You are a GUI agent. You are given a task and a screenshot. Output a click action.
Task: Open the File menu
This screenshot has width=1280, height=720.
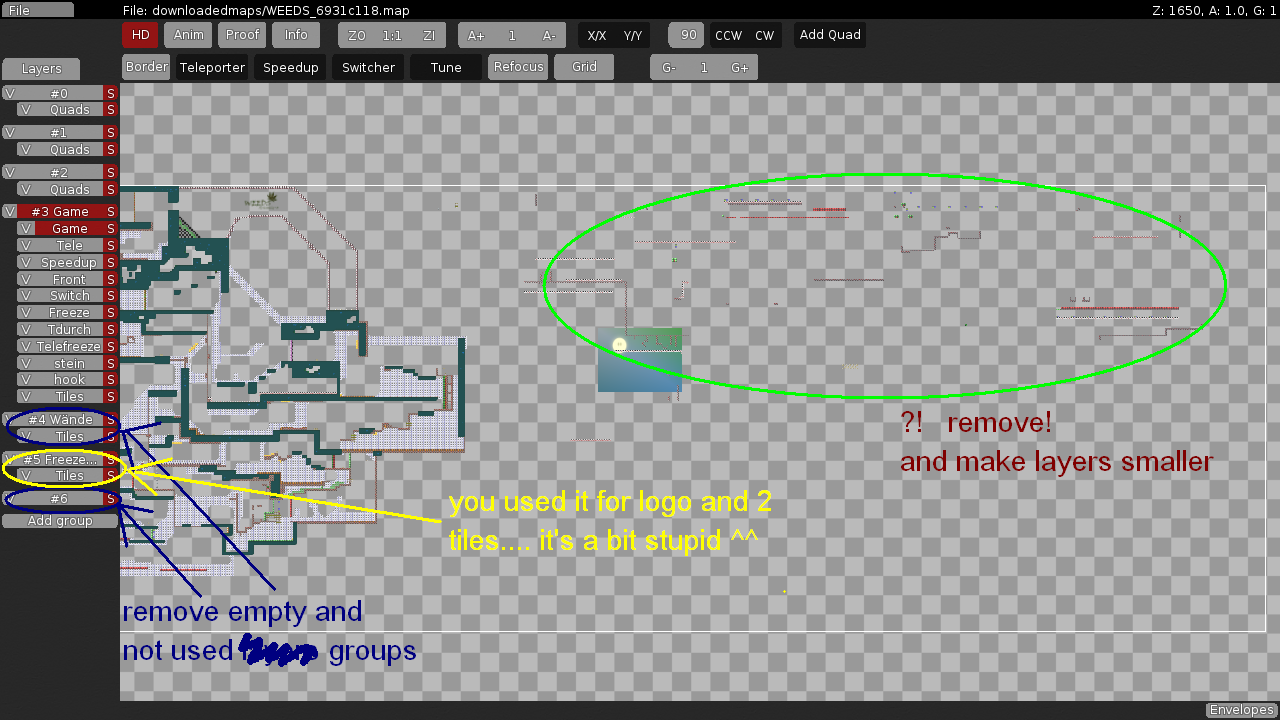(37, 10)
